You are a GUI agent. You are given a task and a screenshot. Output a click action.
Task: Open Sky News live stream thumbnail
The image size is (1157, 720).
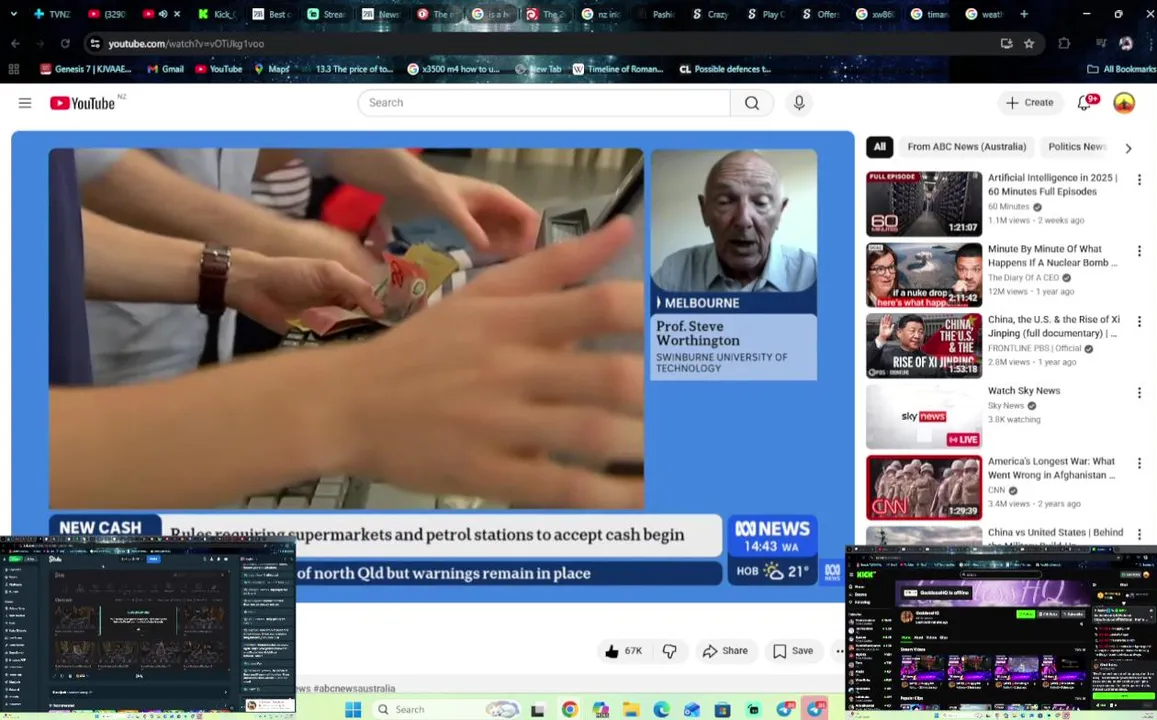coord(924,417)
